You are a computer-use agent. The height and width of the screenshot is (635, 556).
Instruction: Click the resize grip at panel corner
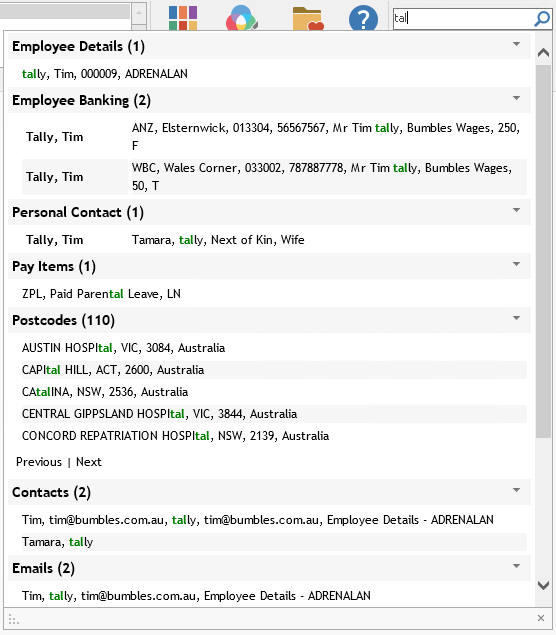pyautogui.click(x=13, y=620)
